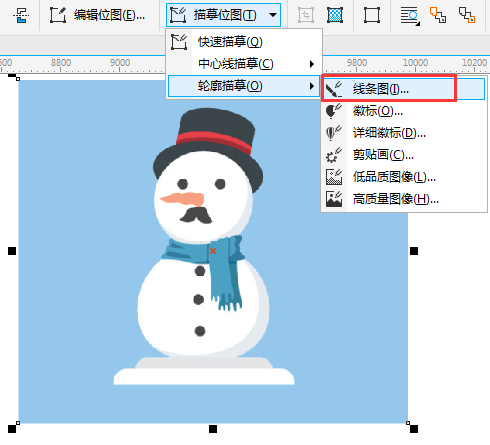Select 快速描摹(Q) menu item
Image resolution: width=490 pixels, height=445 pixels.
pos(244,42)
